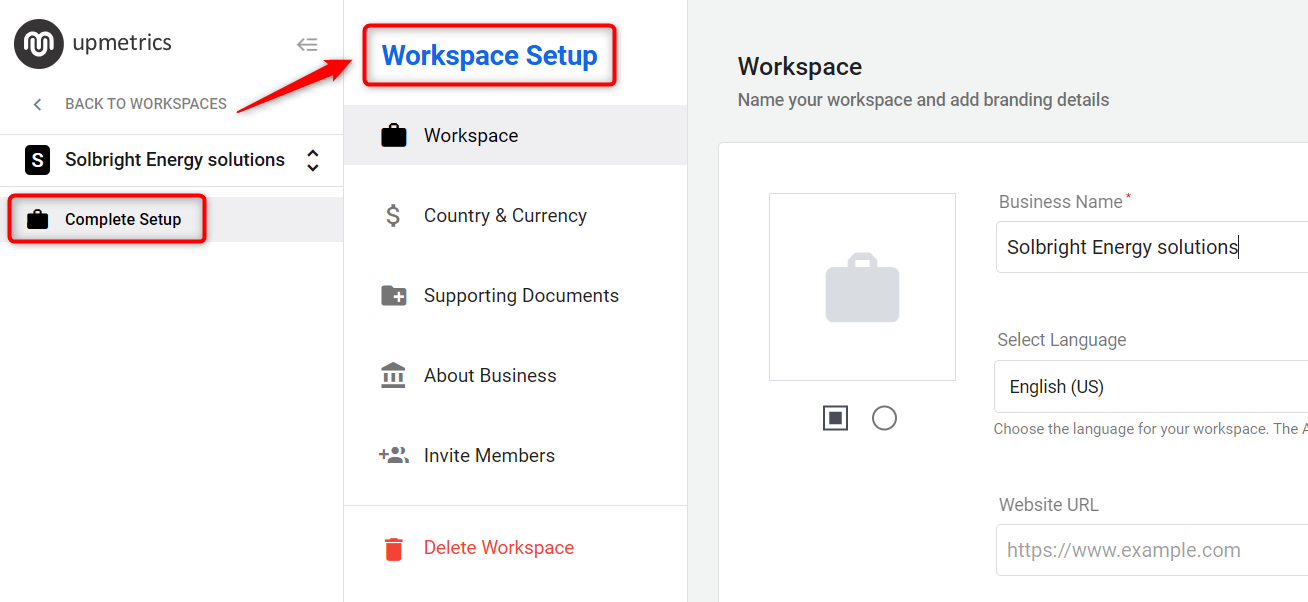Click the Complete Setup sidebar item
1308x602 pixels.
click(171, 219)
